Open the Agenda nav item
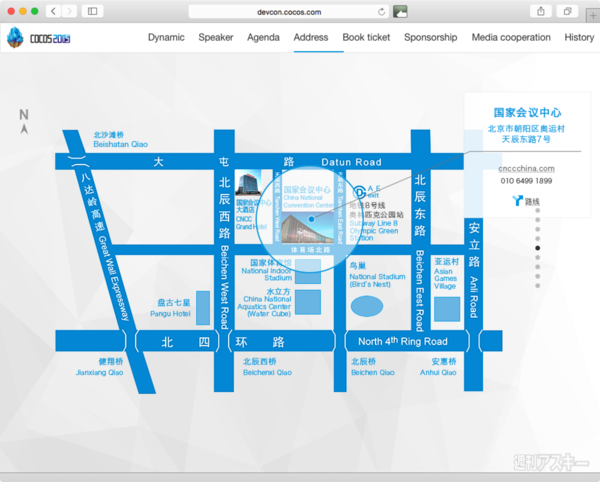 263,37
